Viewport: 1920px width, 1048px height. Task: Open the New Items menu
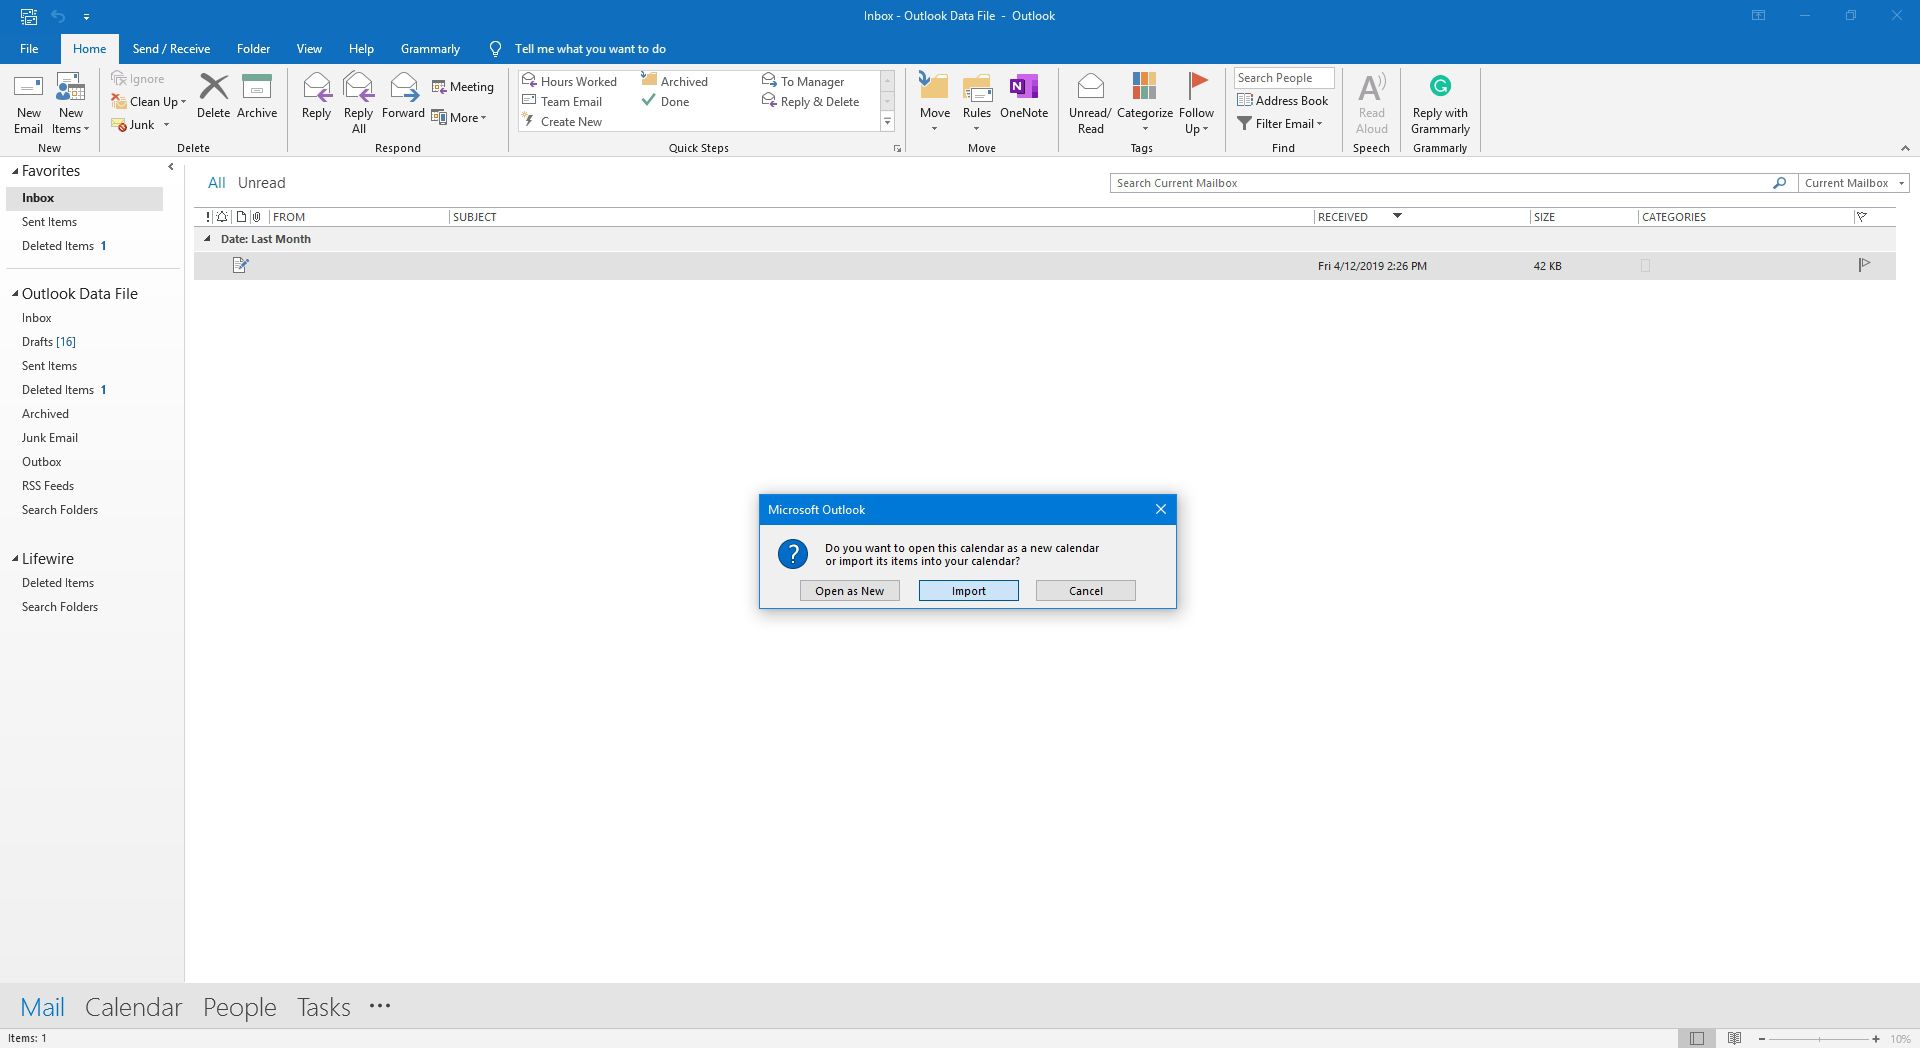(70, 104)
